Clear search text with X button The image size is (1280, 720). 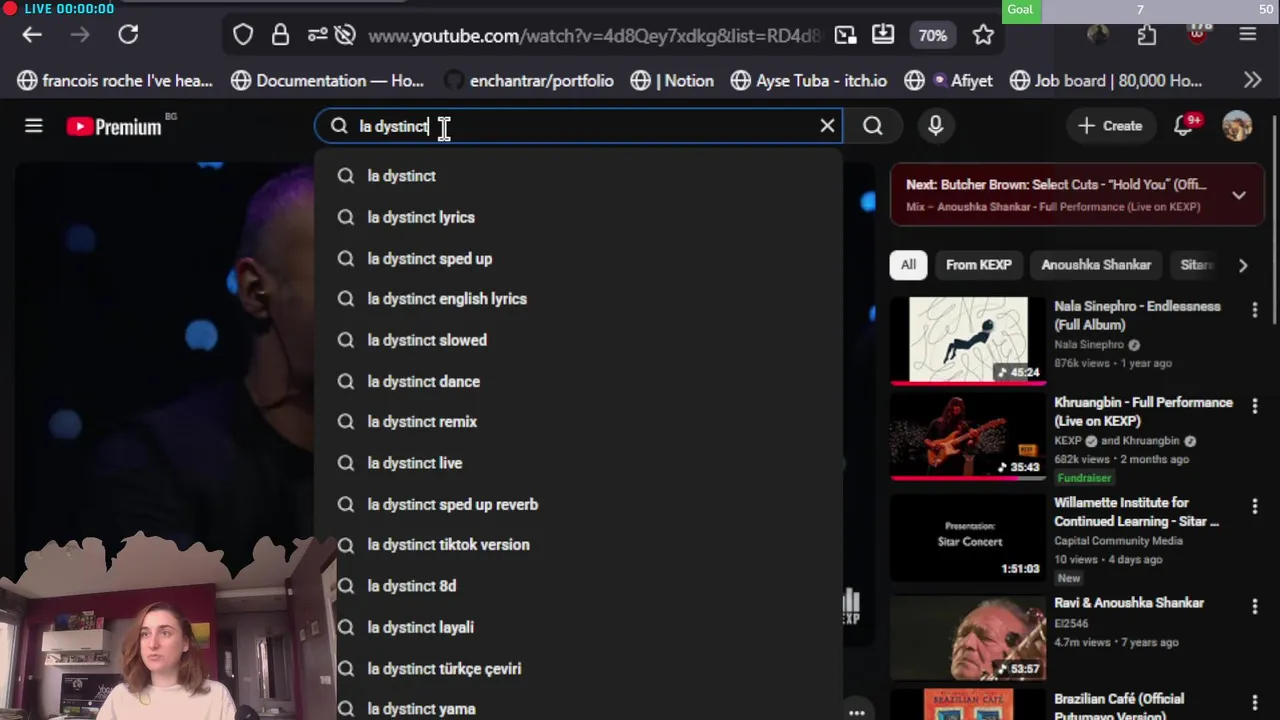[x=827, y=126]
